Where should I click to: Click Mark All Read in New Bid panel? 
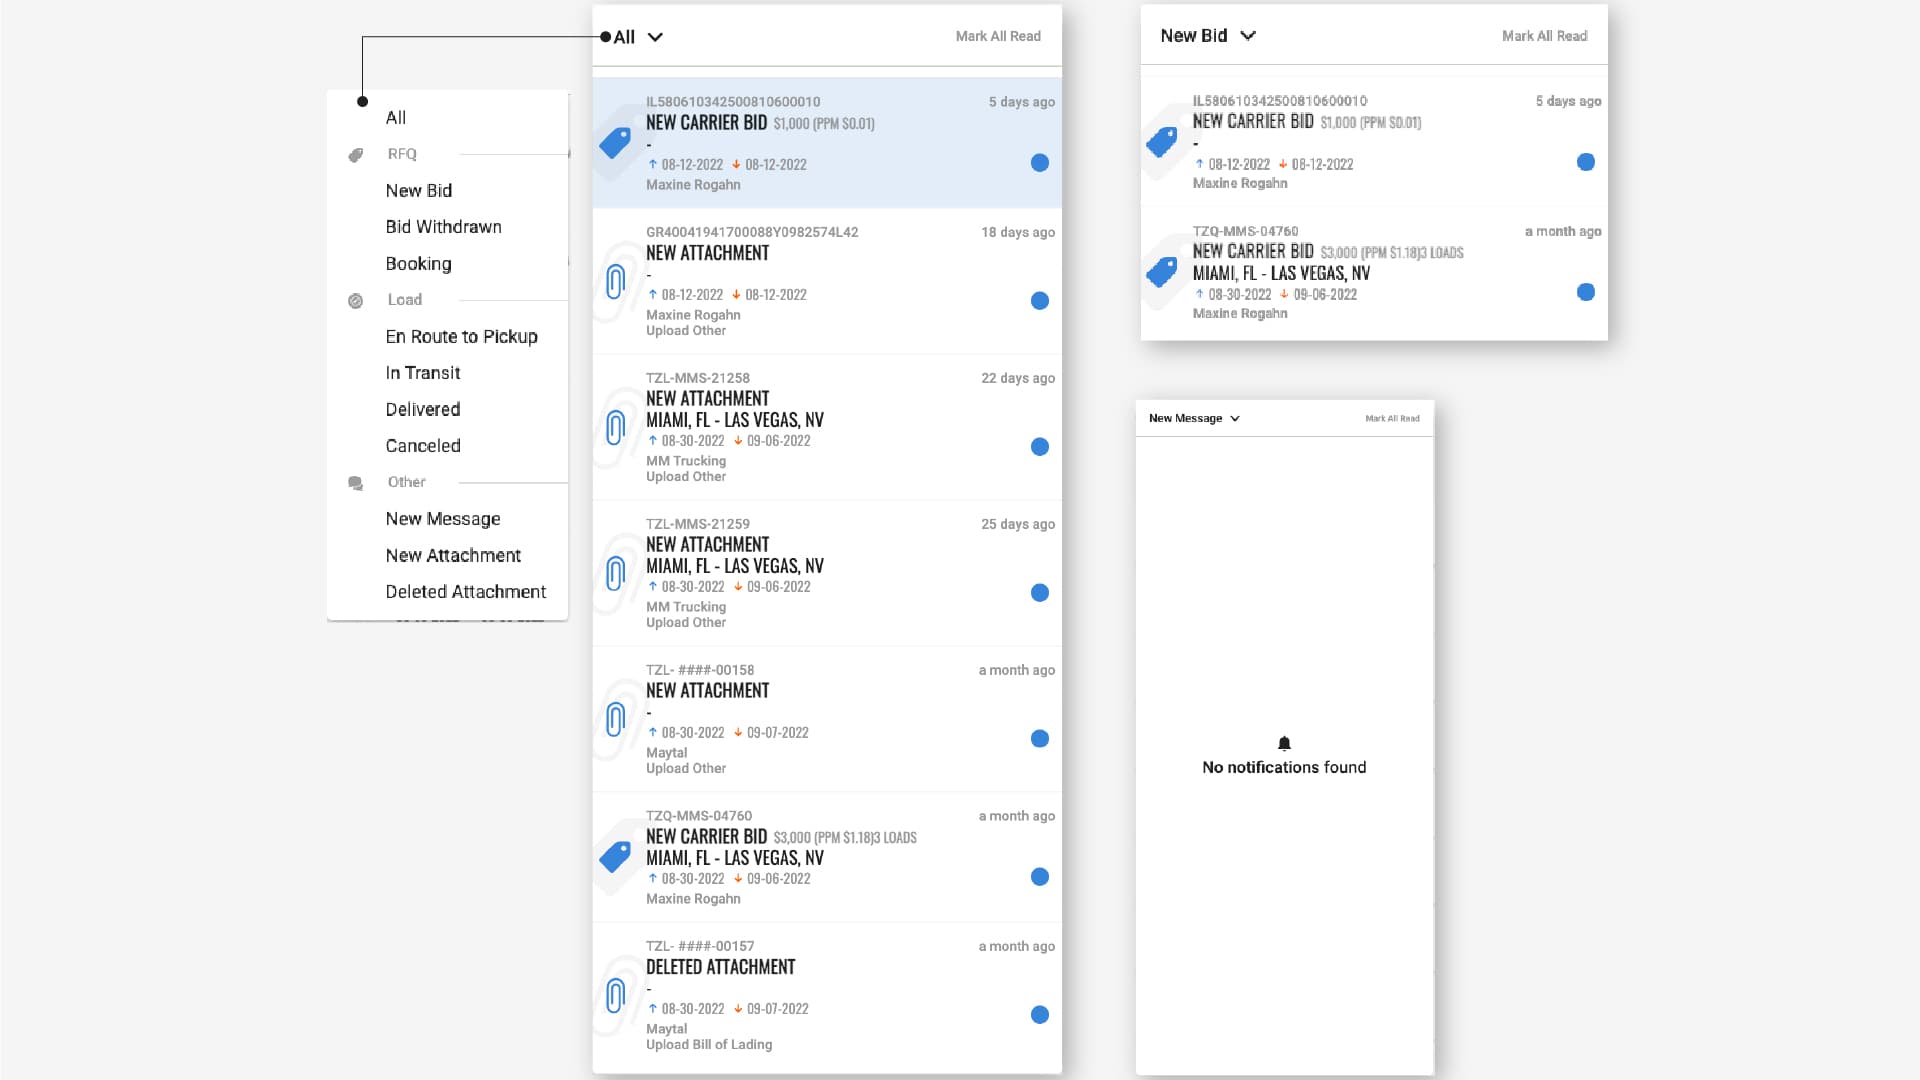(x=1544, y=36)
